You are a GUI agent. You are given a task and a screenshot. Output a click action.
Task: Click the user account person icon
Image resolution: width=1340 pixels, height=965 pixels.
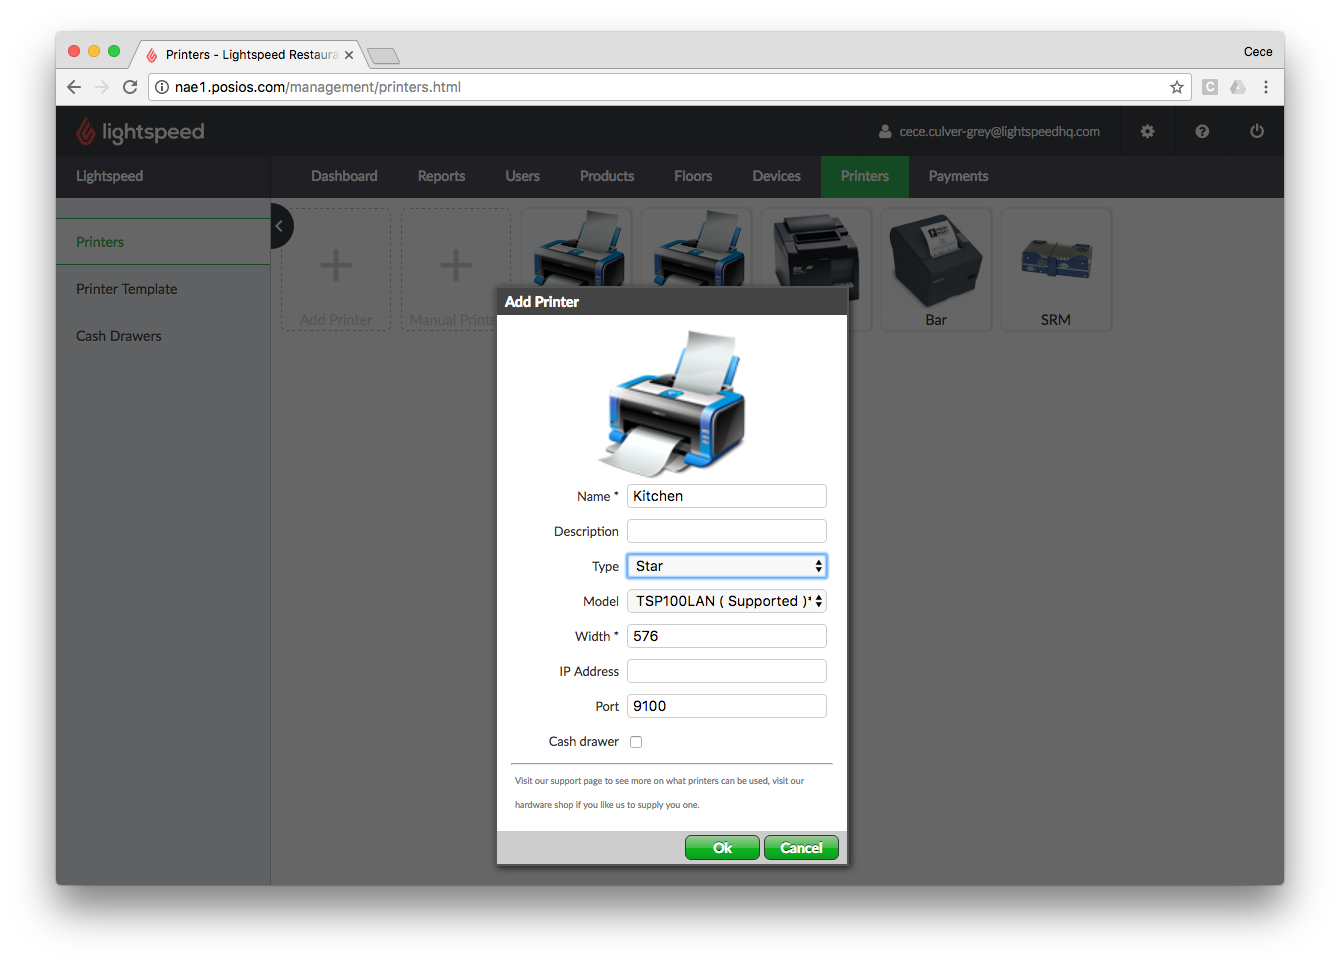click(x=885, y=131)
